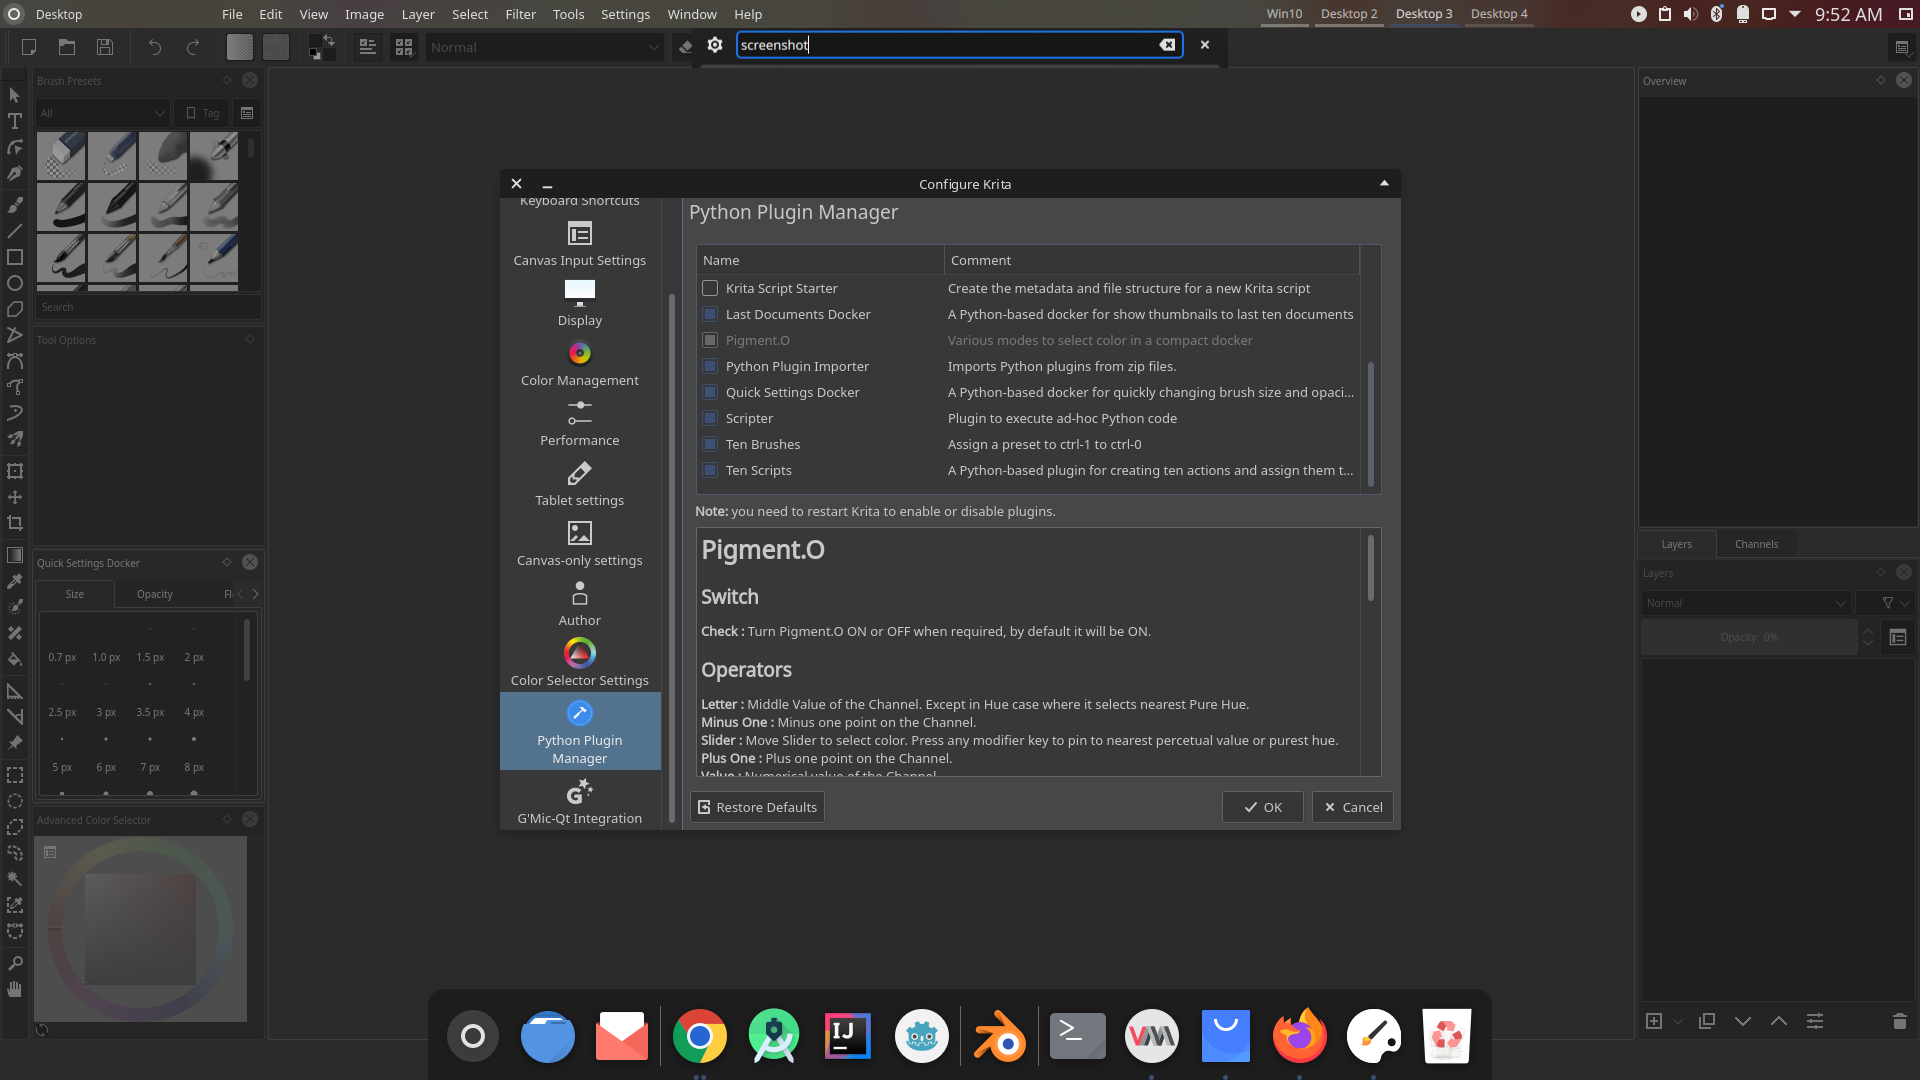Clear the screenshot search text
The height and width of the screenshot is (1080, 1920).
(1167, 45)
